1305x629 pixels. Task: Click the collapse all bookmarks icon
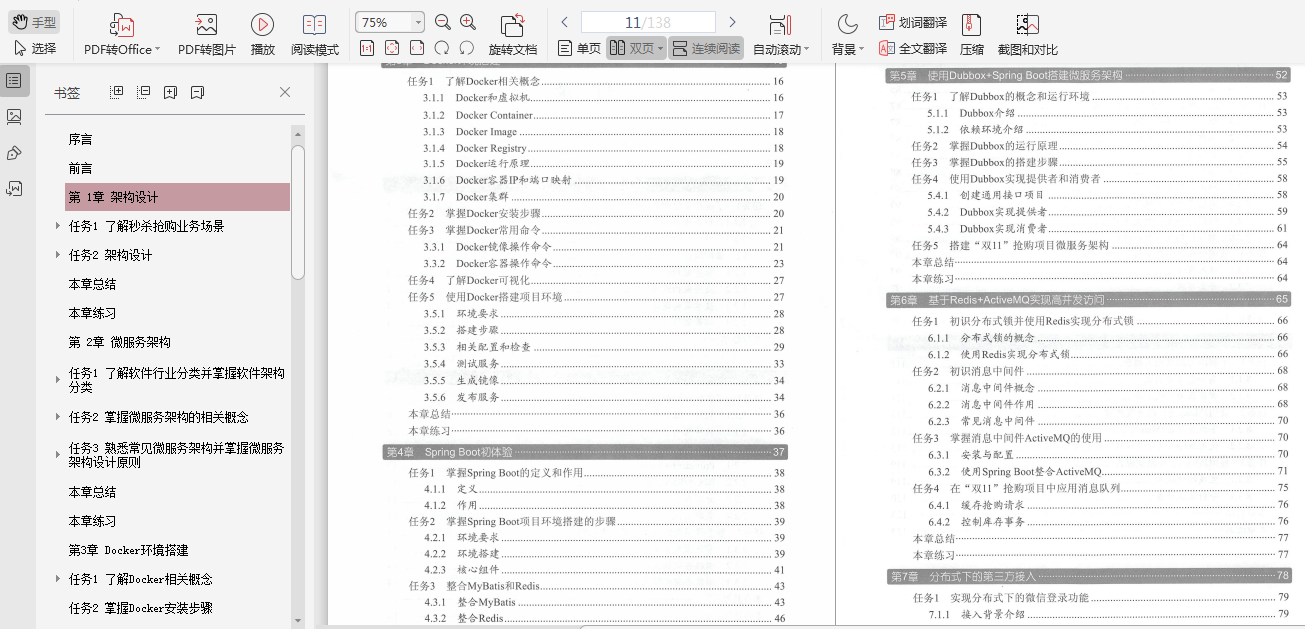point(143,92)
